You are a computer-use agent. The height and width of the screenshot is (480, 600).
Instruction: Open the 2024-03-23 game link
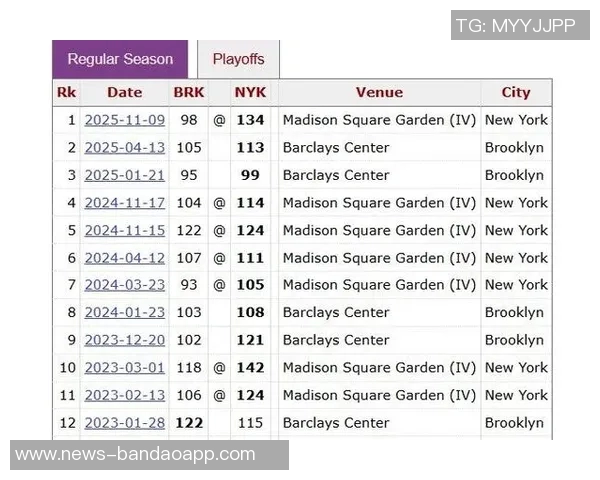point(124,285)
